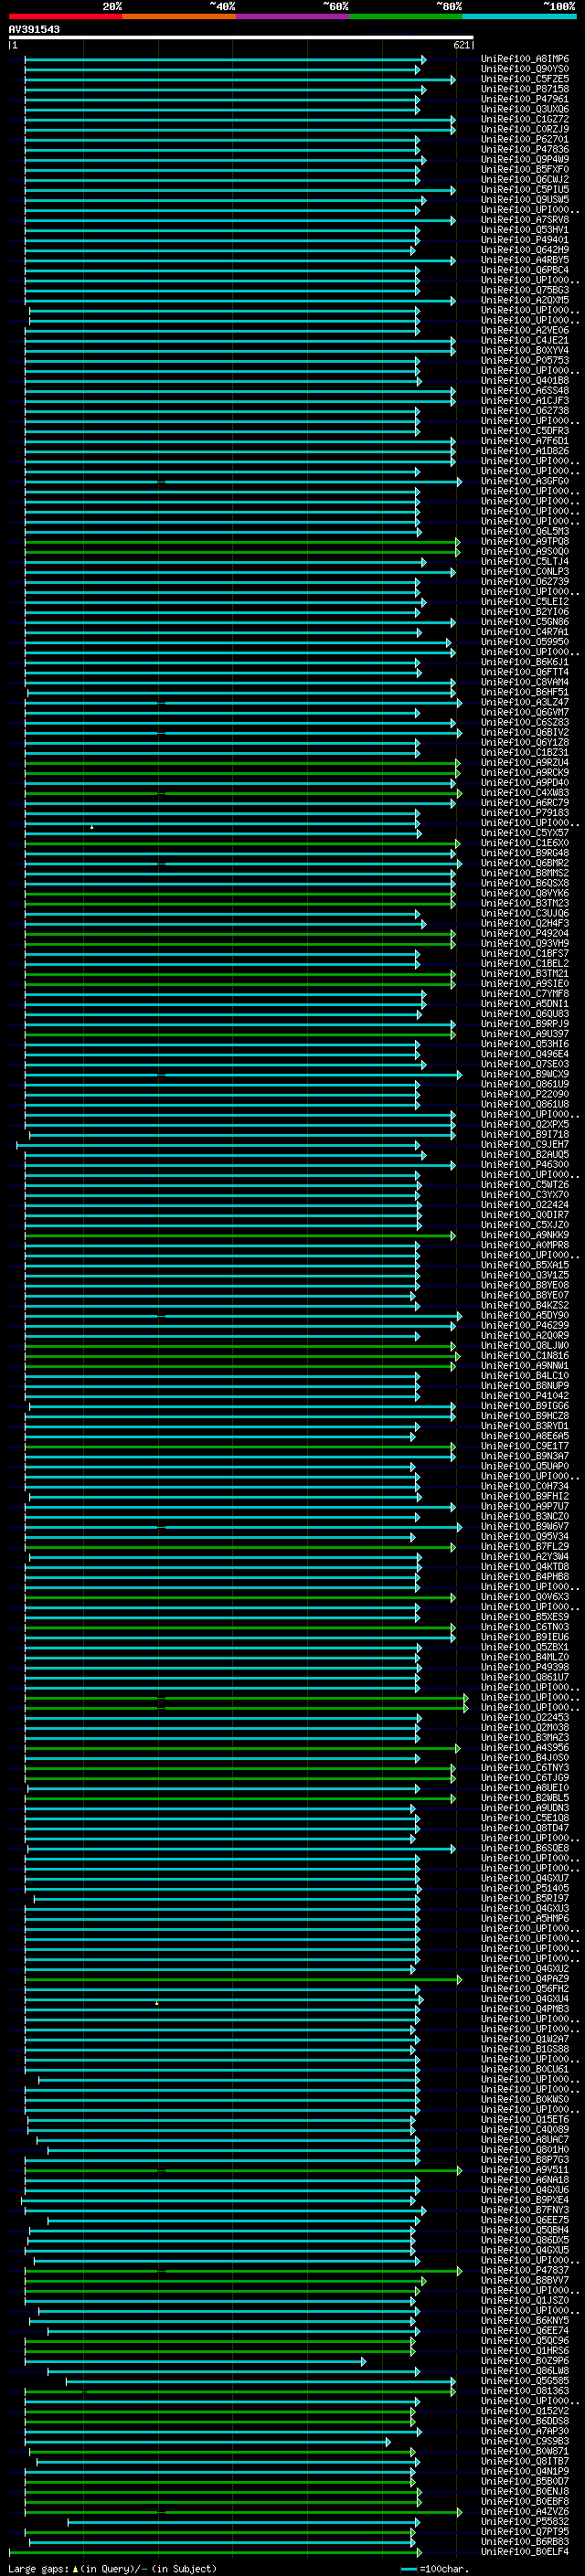Image resolution: width=585 pixels, height=2576 pixels.
Task: Select hit label UniRef100_A5DY90
Action: coord(525,1315)
